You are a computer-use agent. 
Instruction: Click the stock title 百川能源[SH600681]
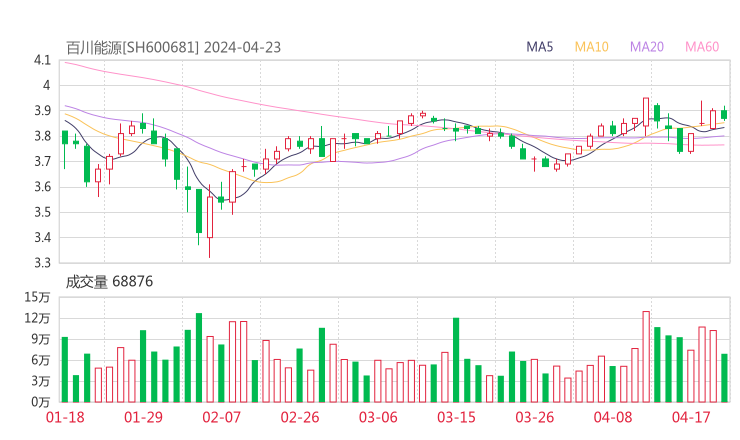click(132, 47)
